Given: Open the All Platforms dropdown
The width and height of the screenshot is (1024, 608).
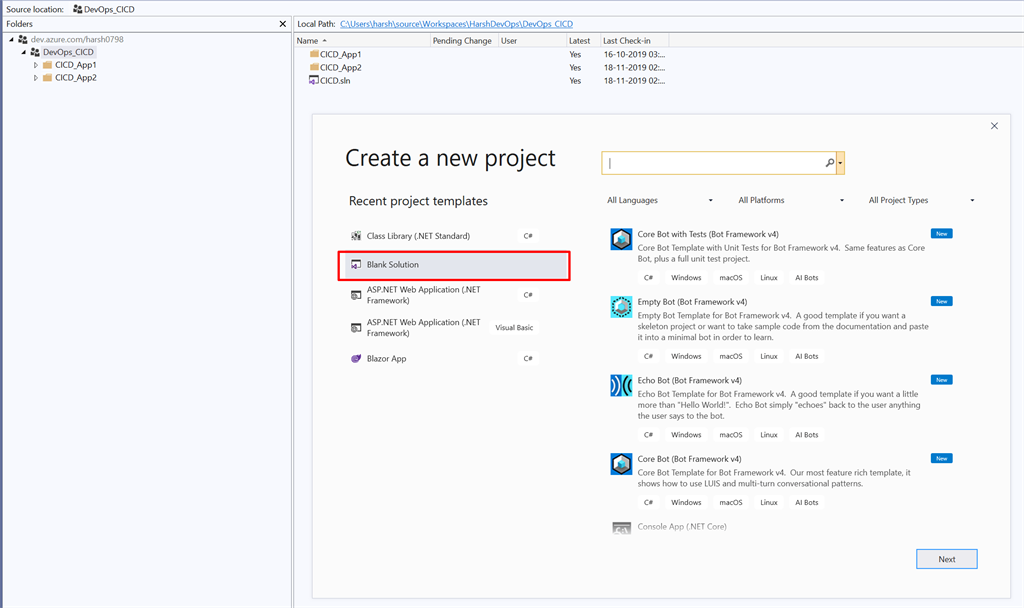Looking at the screenshot, I should pyautogui.click(x=791, y=200).
